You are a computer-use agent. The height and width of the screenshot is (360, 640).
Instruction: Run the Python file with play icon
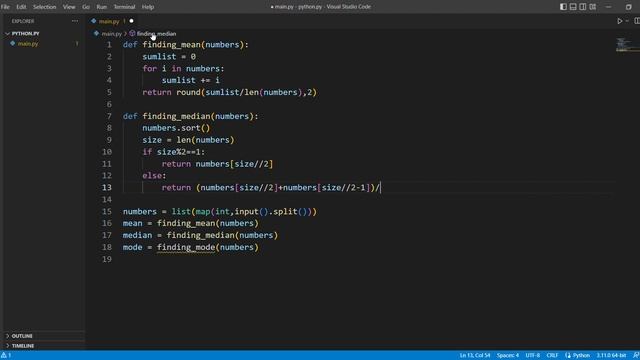620,21
